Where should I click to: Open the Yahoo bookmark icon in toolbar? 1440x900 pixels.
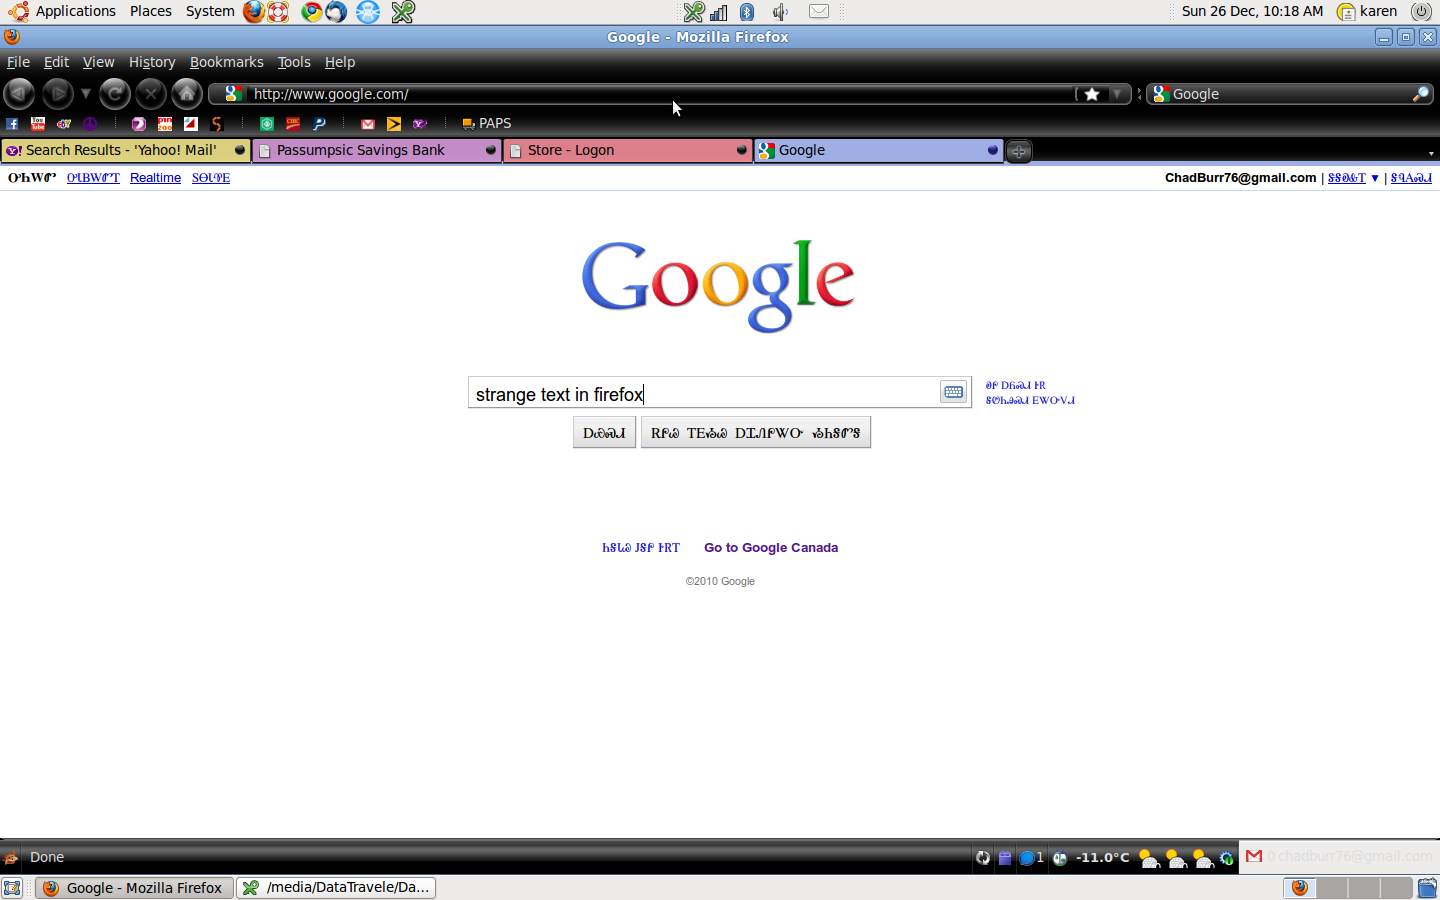click(420, 124)
